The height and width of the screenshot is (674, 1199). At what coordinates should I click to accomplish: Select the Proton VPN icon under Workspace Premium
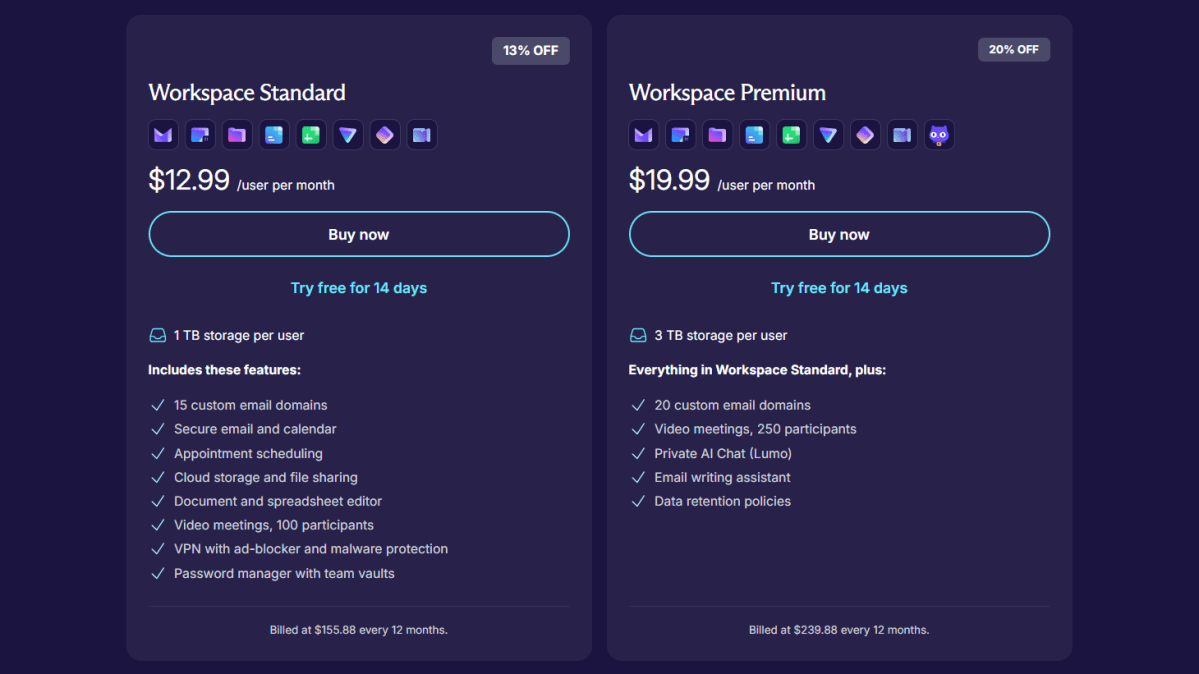828,134
